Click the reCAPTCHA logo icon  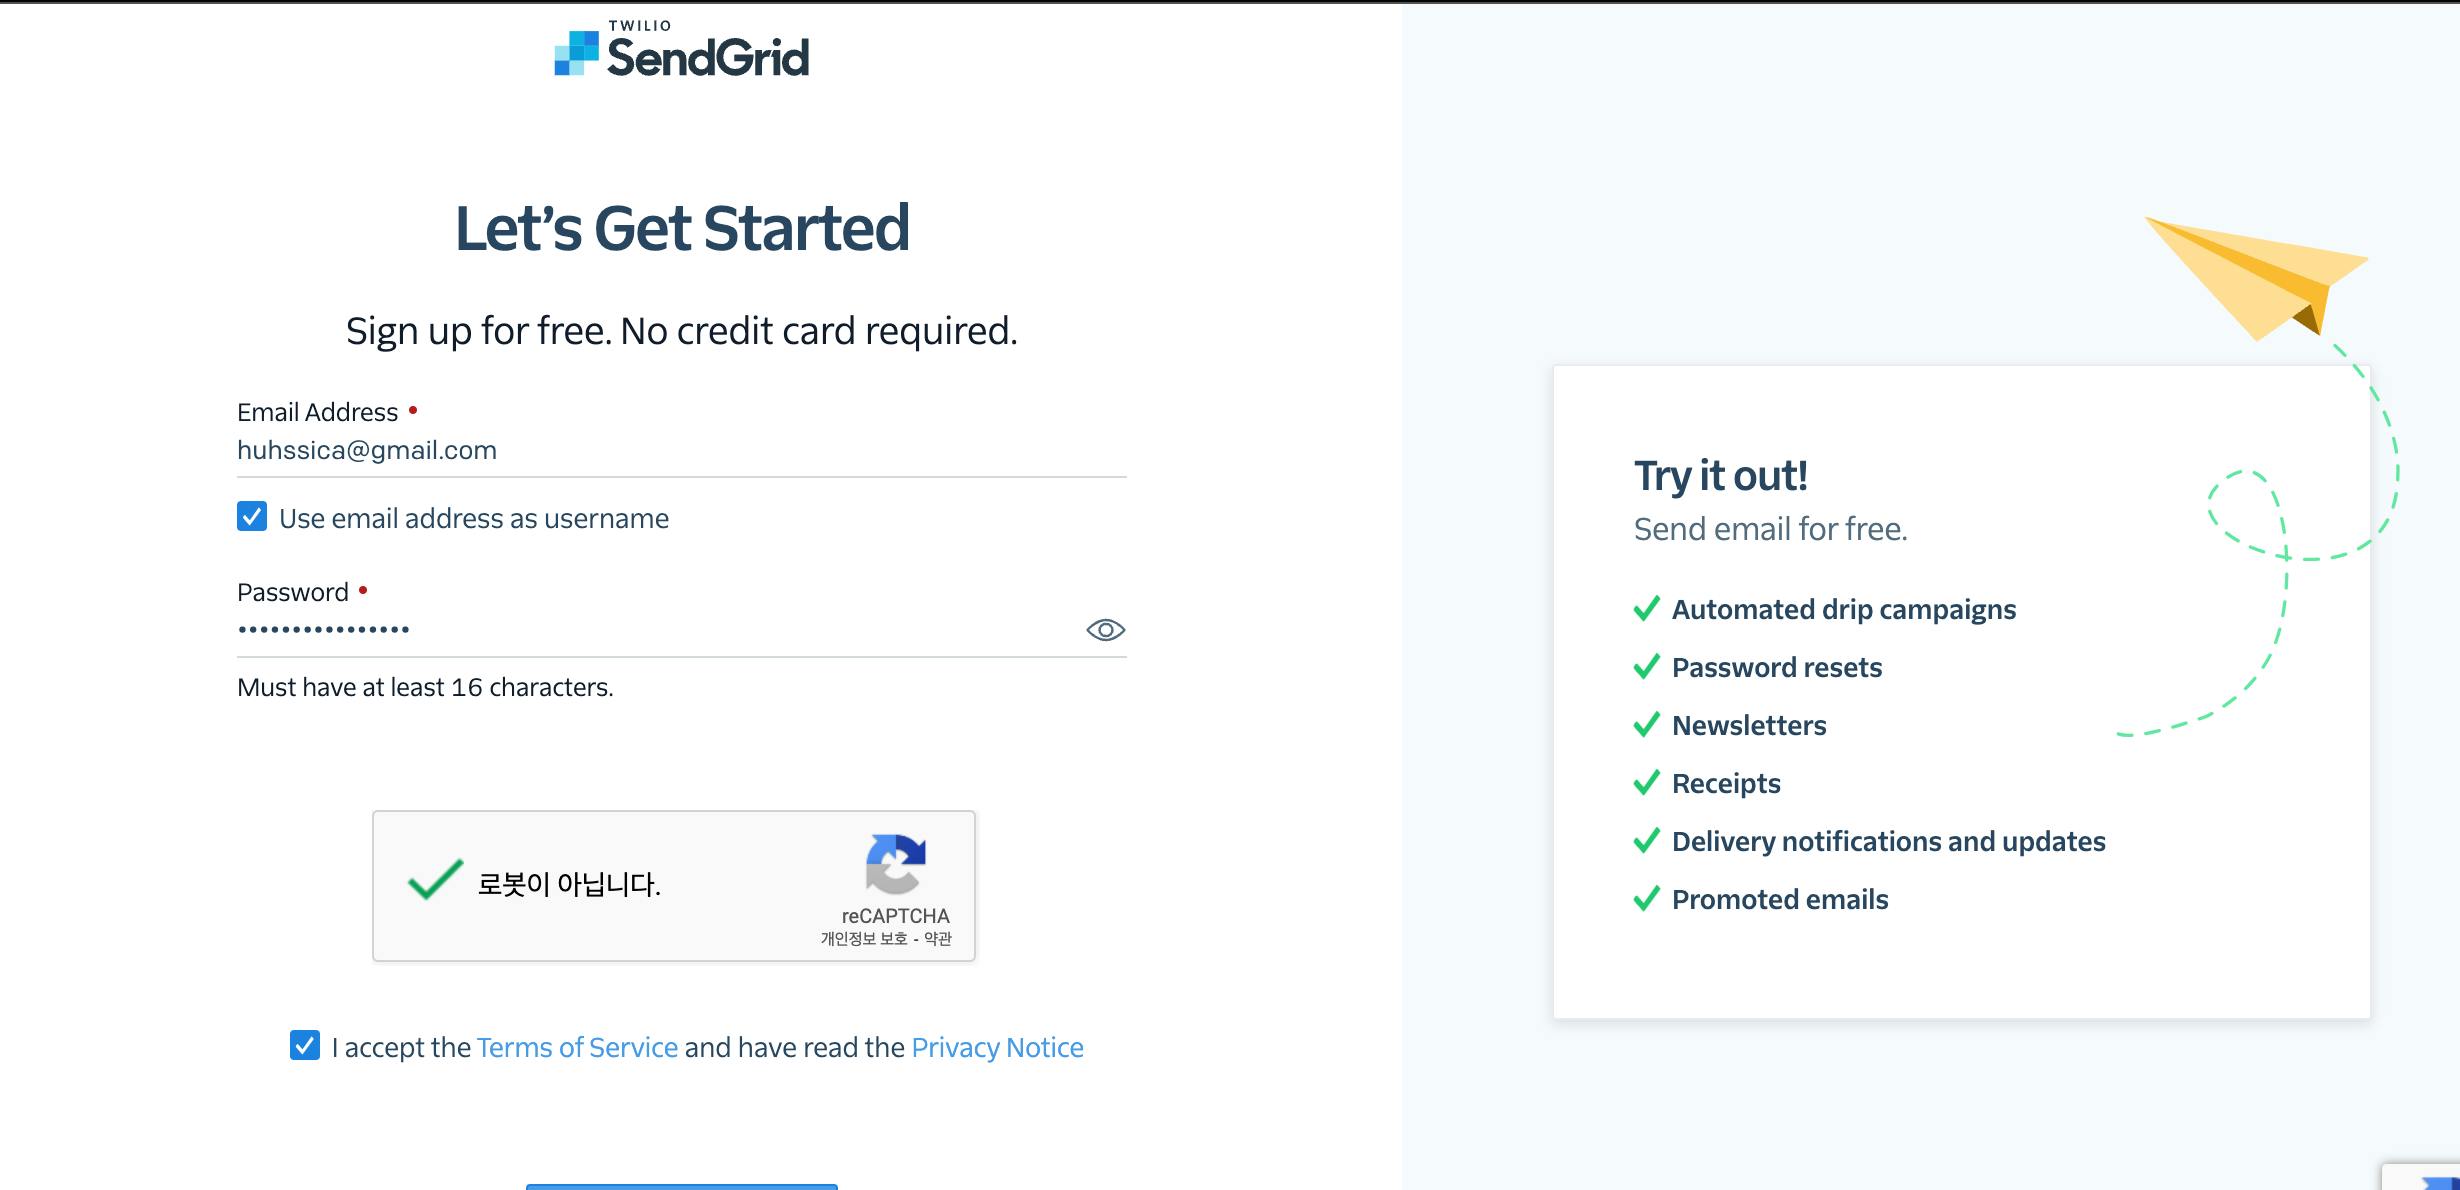click(895, 863)
